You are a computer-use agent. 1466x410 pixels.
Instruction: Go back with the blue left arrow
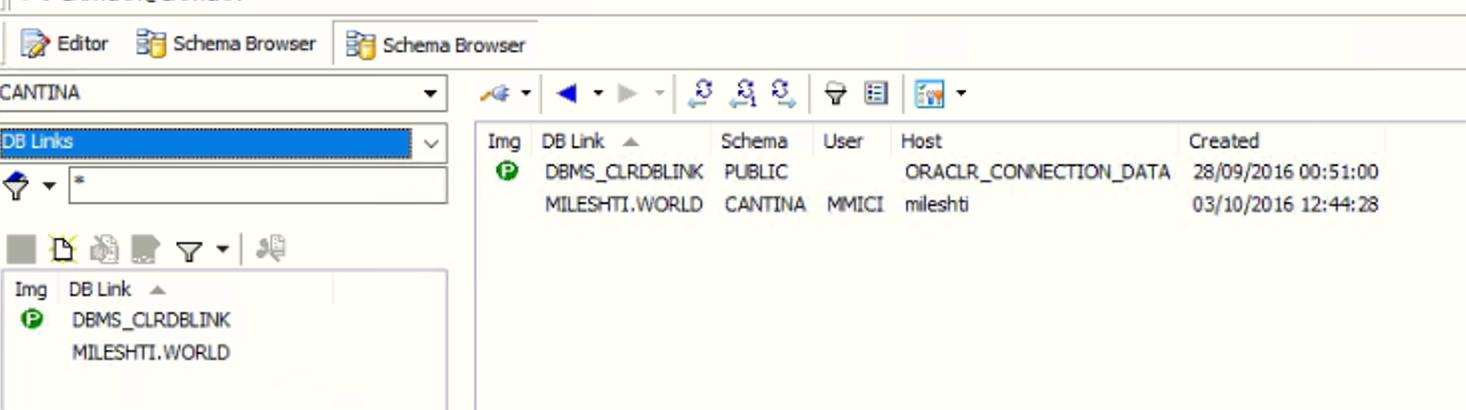click(567, 93)
